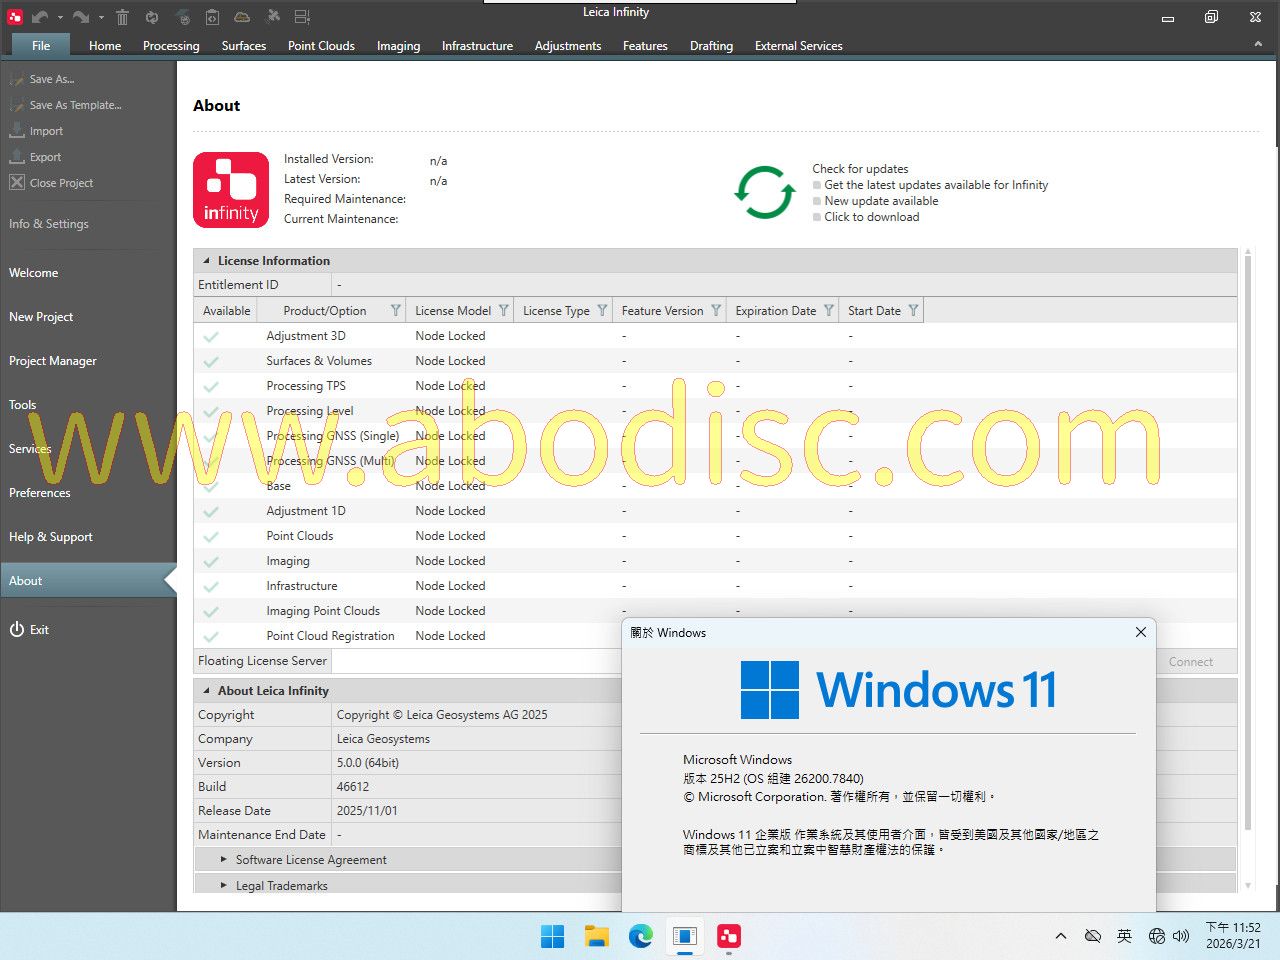Open Microsoft Edge from the taskbar

click(640, 936)
